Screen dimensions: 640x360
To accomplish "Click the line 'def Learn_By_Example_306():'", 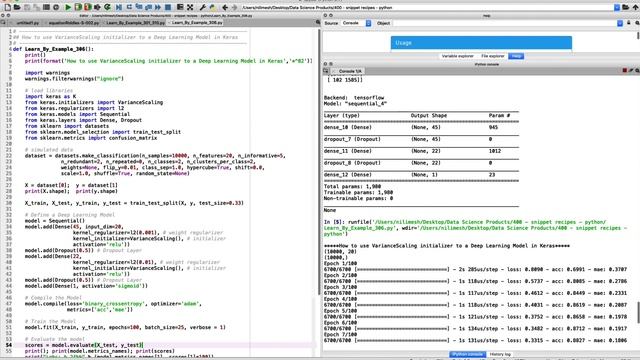I will (x=53, y=49).
